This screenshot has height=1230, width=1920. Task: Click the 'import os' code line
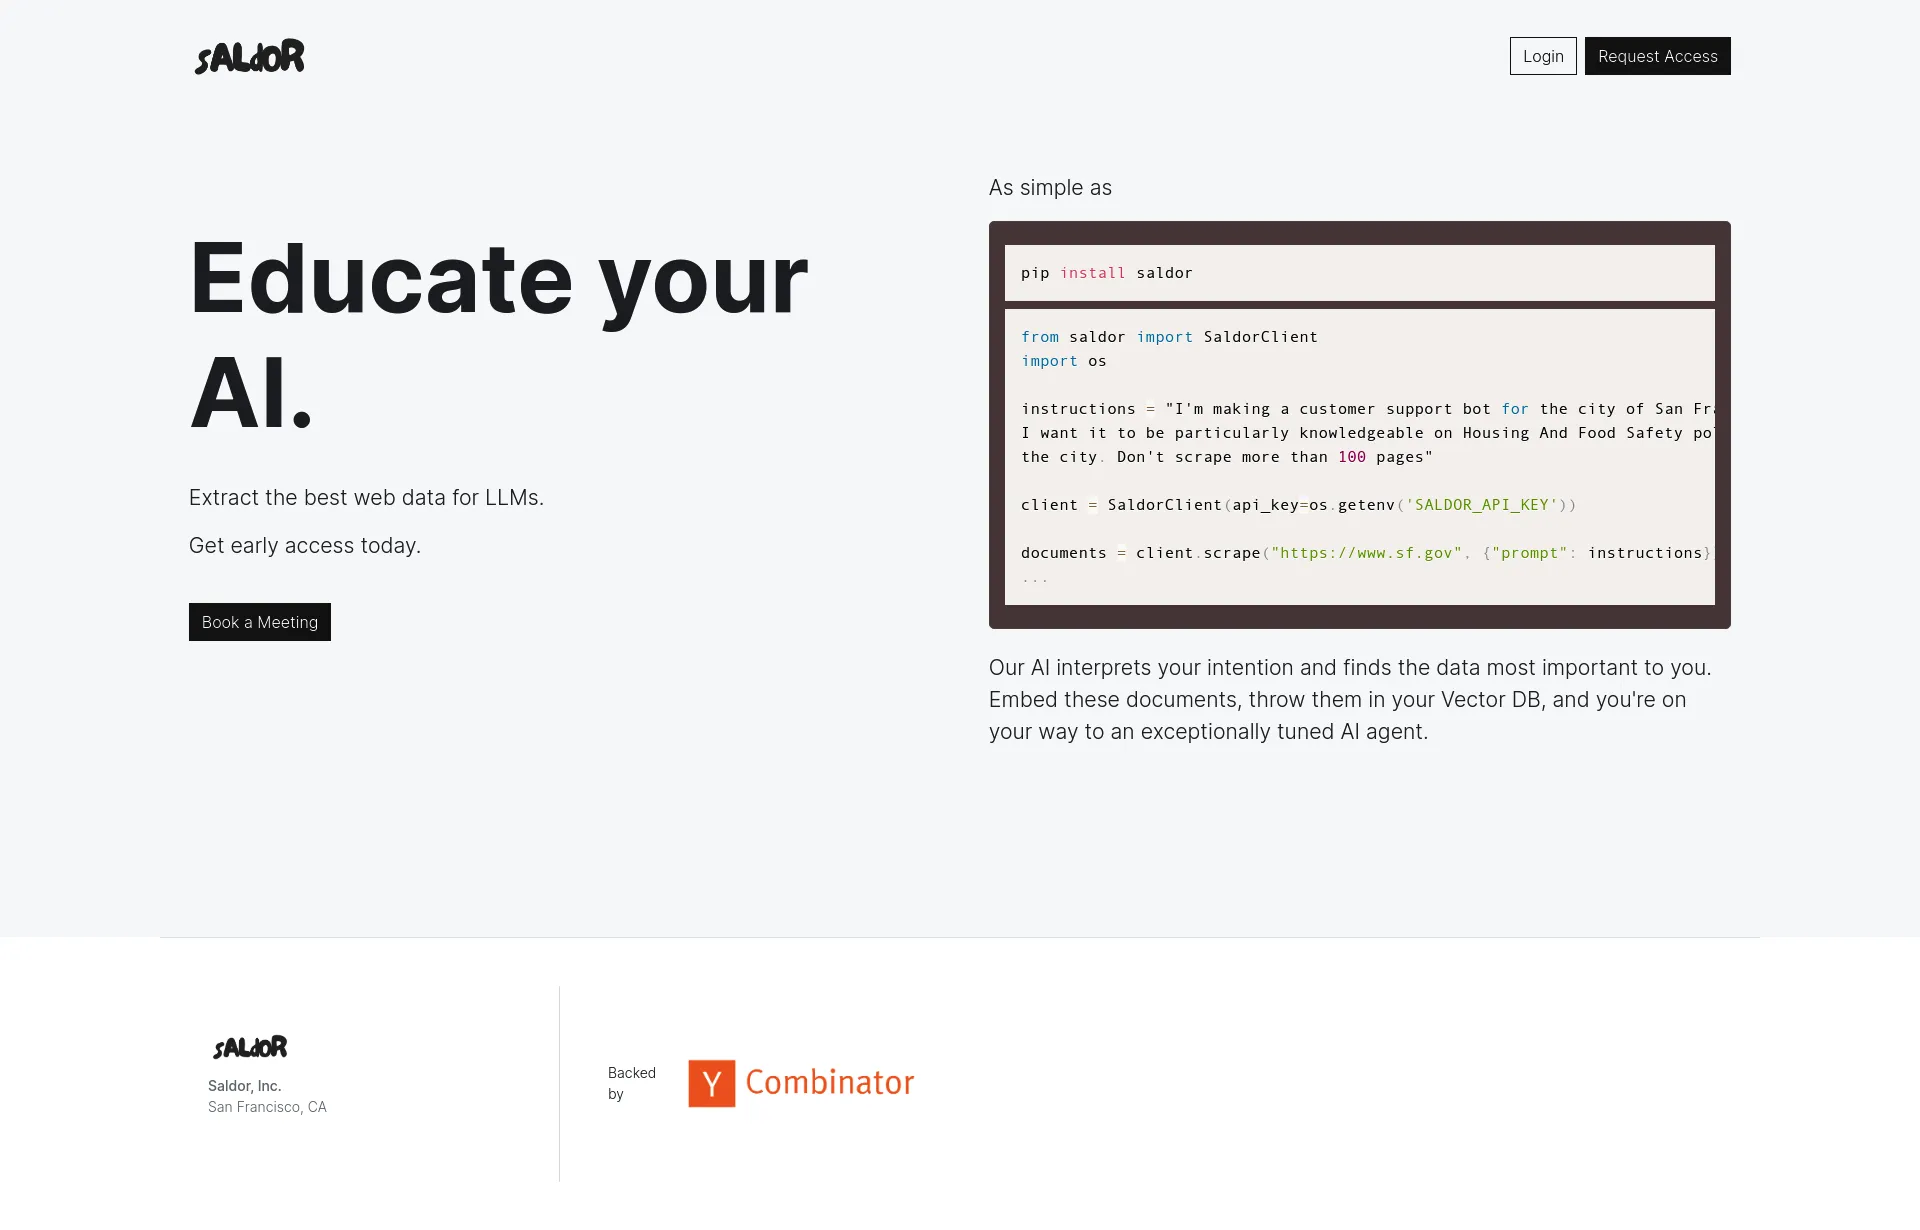click(1064, 361)
